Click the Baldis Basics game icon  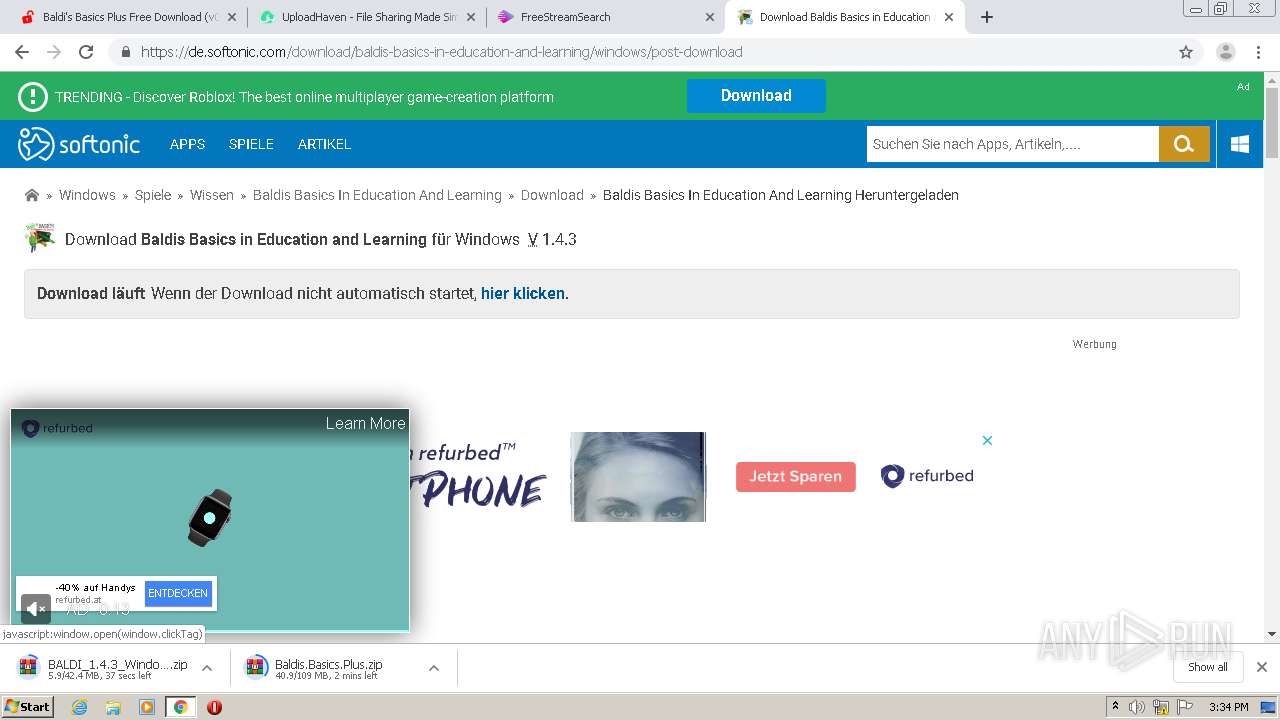pos(40,238)
